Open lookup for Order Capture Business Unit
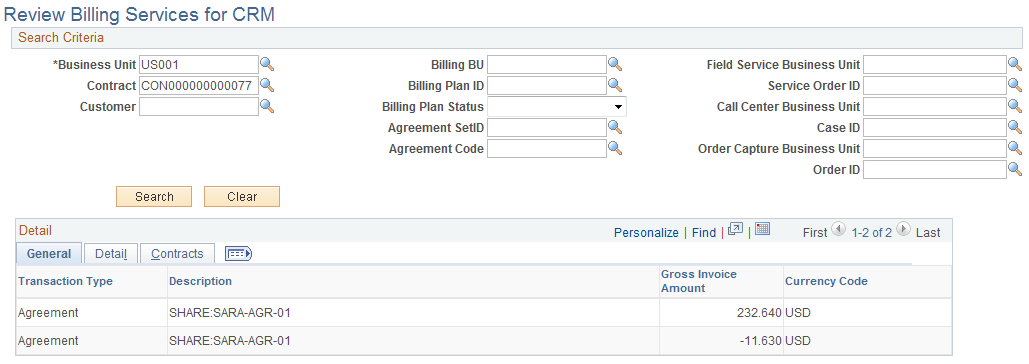 click(x=1015, y=148)
